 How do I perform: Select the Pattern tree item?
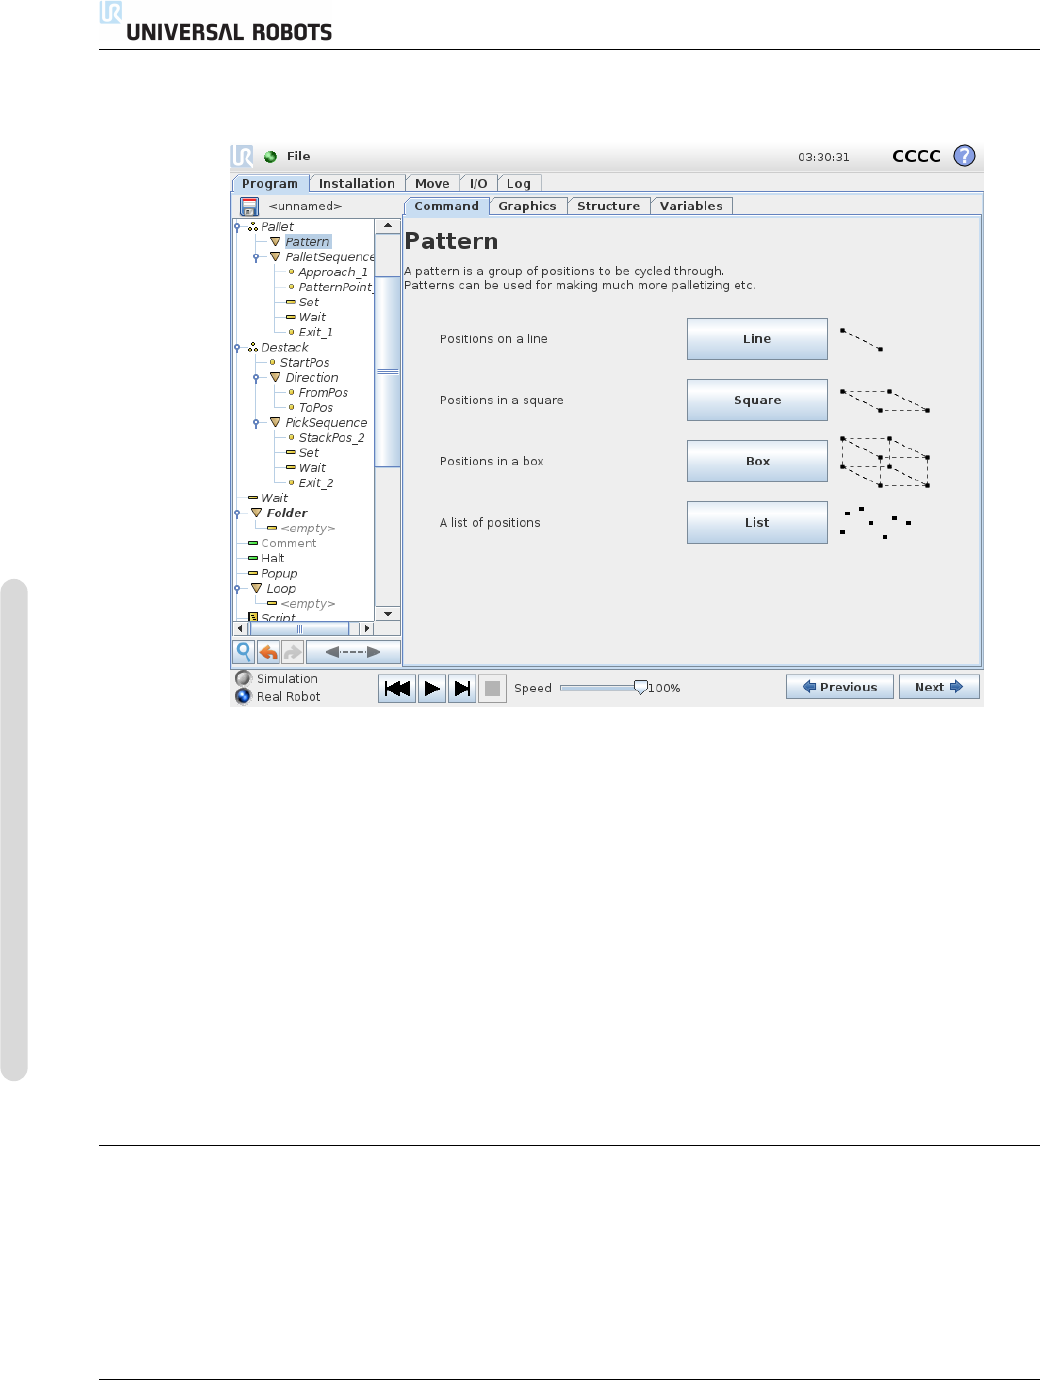(307, 242)
